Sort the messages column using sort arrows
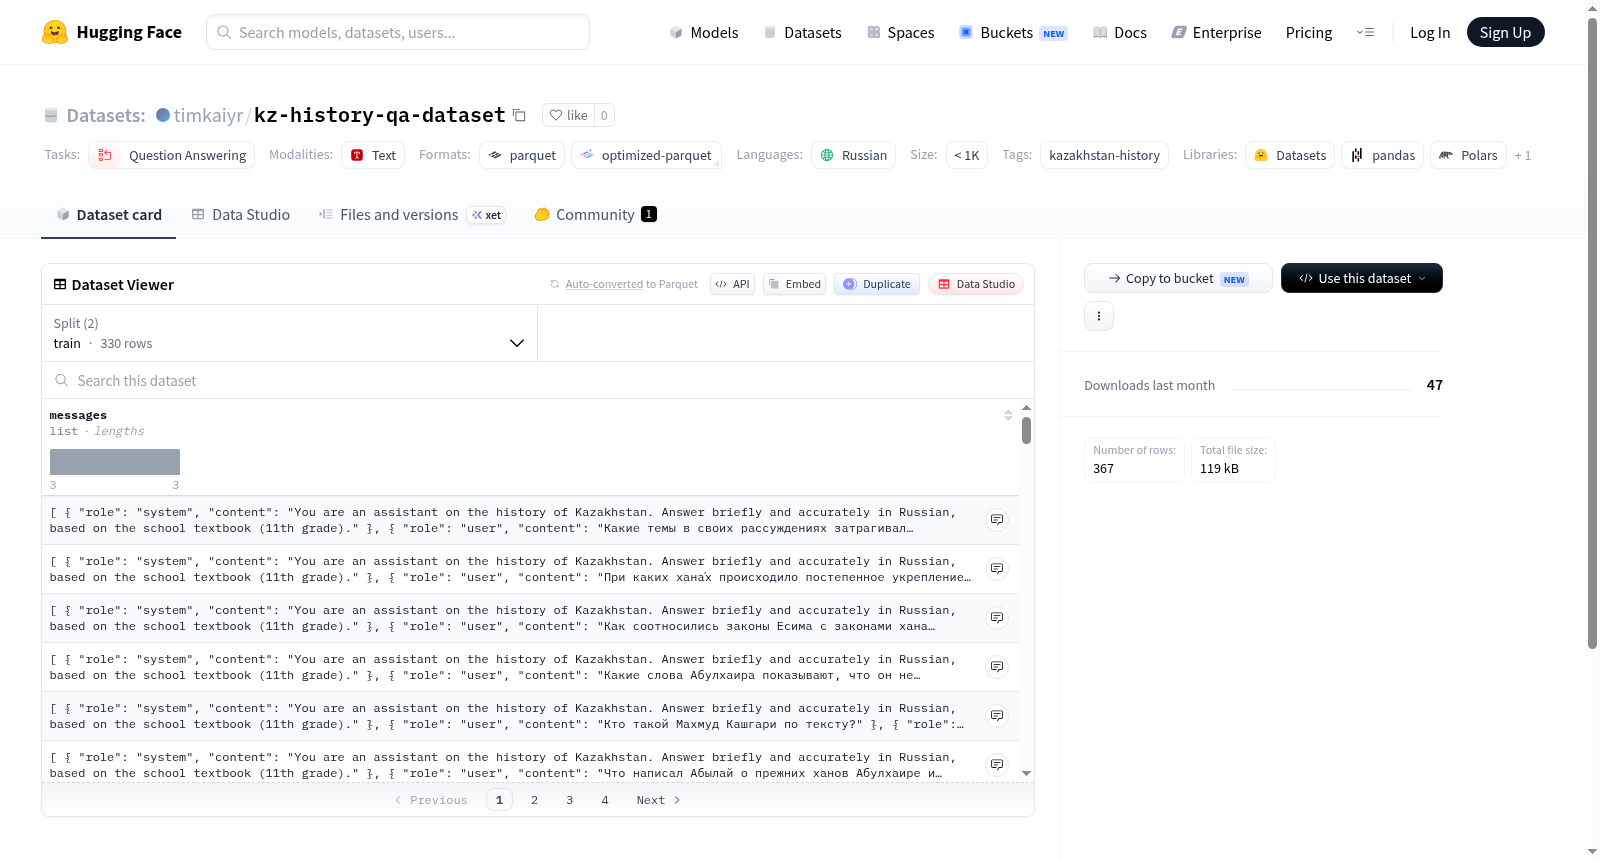 point(1008,415)
